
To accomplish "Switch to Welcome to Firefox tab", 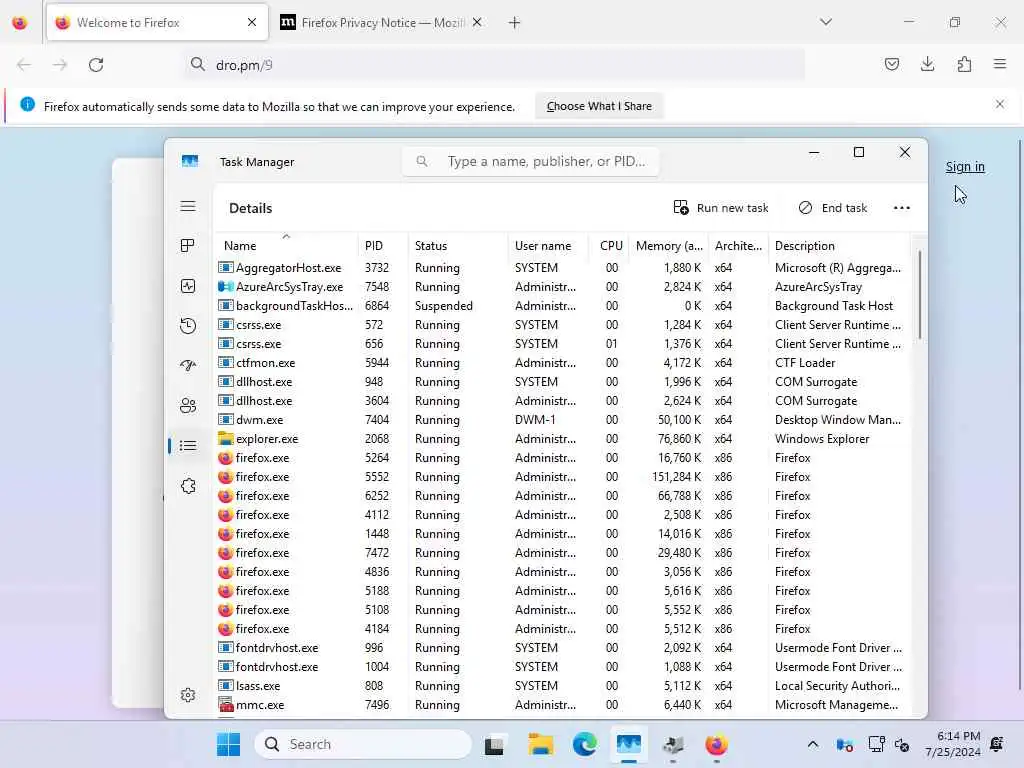I will [157, 23].
